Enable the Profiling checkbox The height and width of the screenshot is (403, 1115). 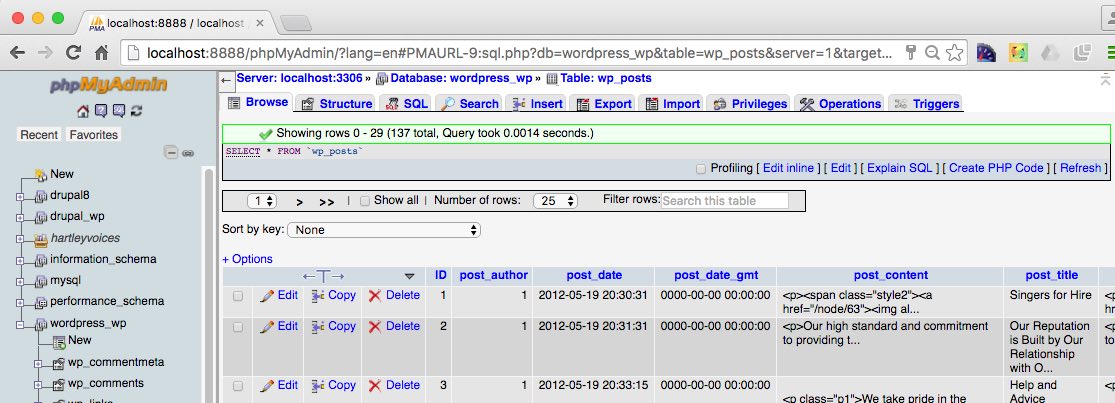click(x=701, y=169)
